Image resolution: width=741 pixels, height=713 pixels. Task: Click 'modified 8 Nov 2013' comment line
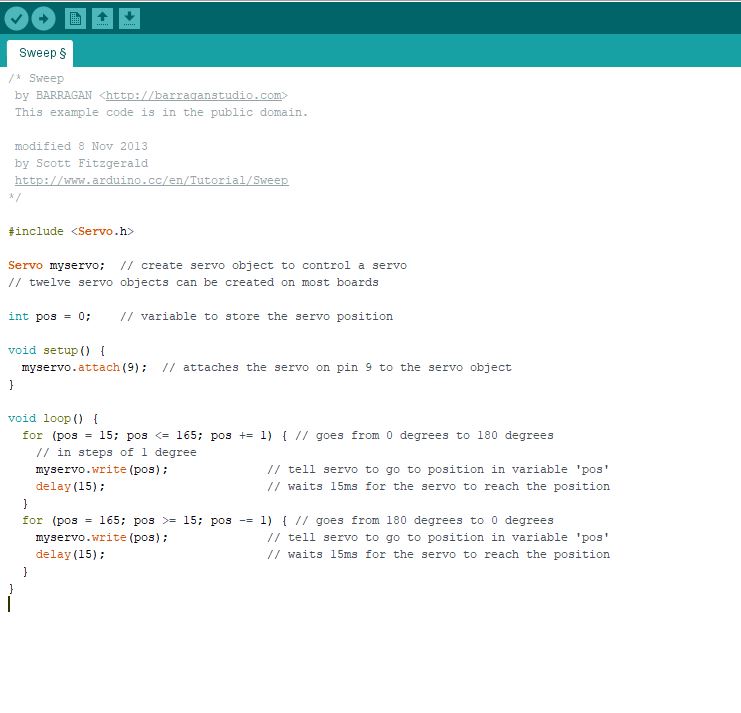tap(81, 146)
